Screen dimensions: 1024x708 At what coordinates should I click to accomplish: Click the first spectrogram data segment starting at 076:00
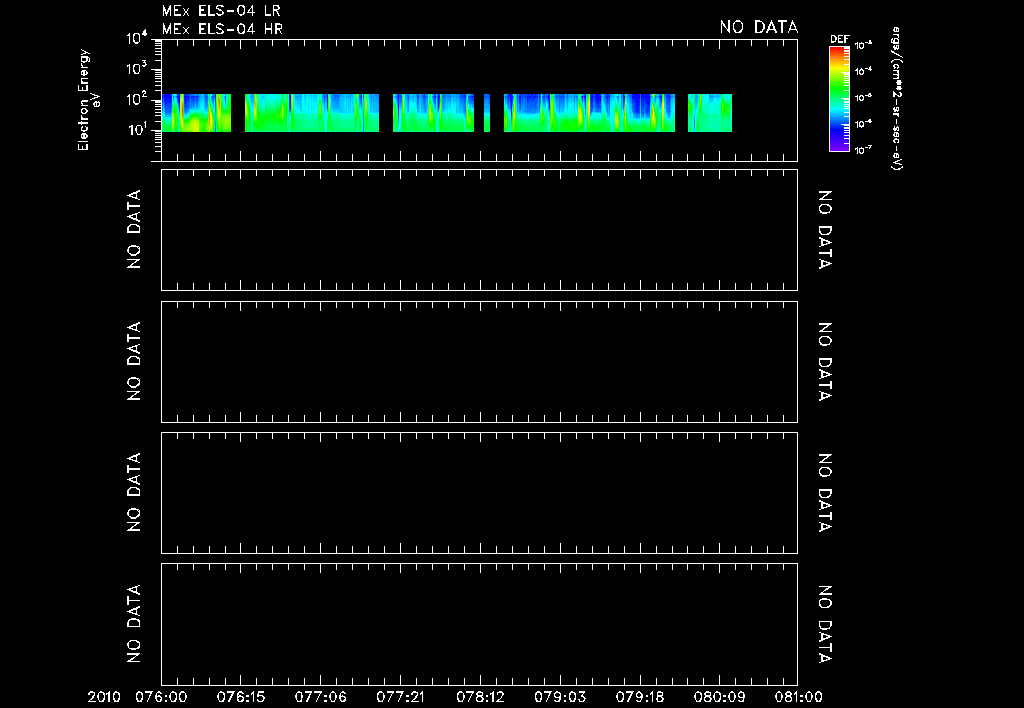[x=197, y=113]
